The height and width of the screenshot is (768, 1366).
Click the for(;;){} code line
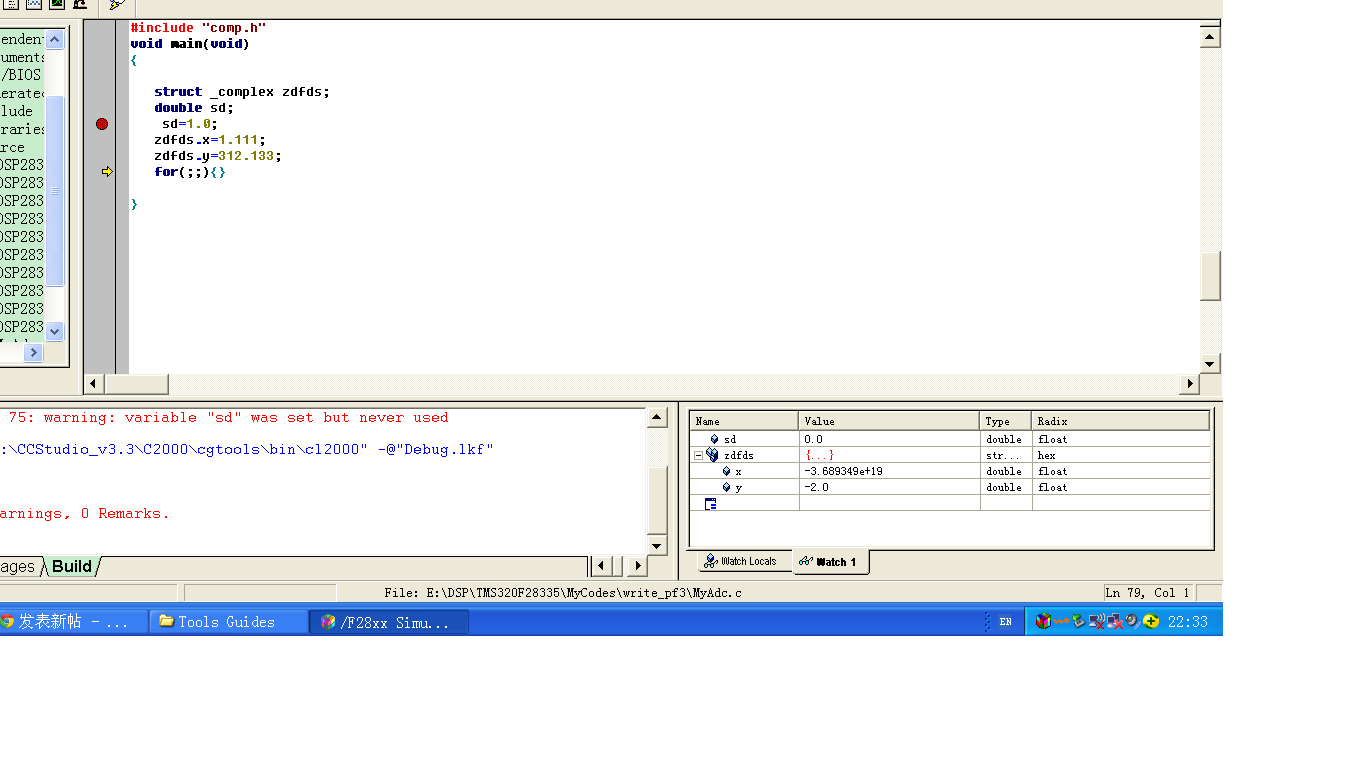pos(190,172)
